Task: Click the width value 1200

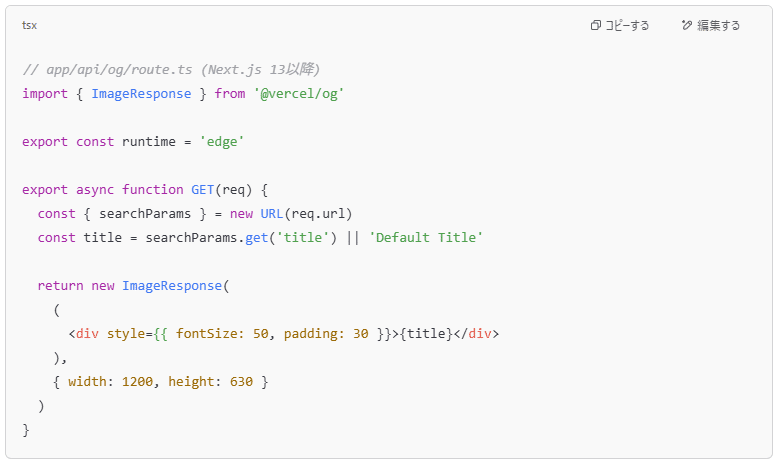Action: tap(137, 382)
